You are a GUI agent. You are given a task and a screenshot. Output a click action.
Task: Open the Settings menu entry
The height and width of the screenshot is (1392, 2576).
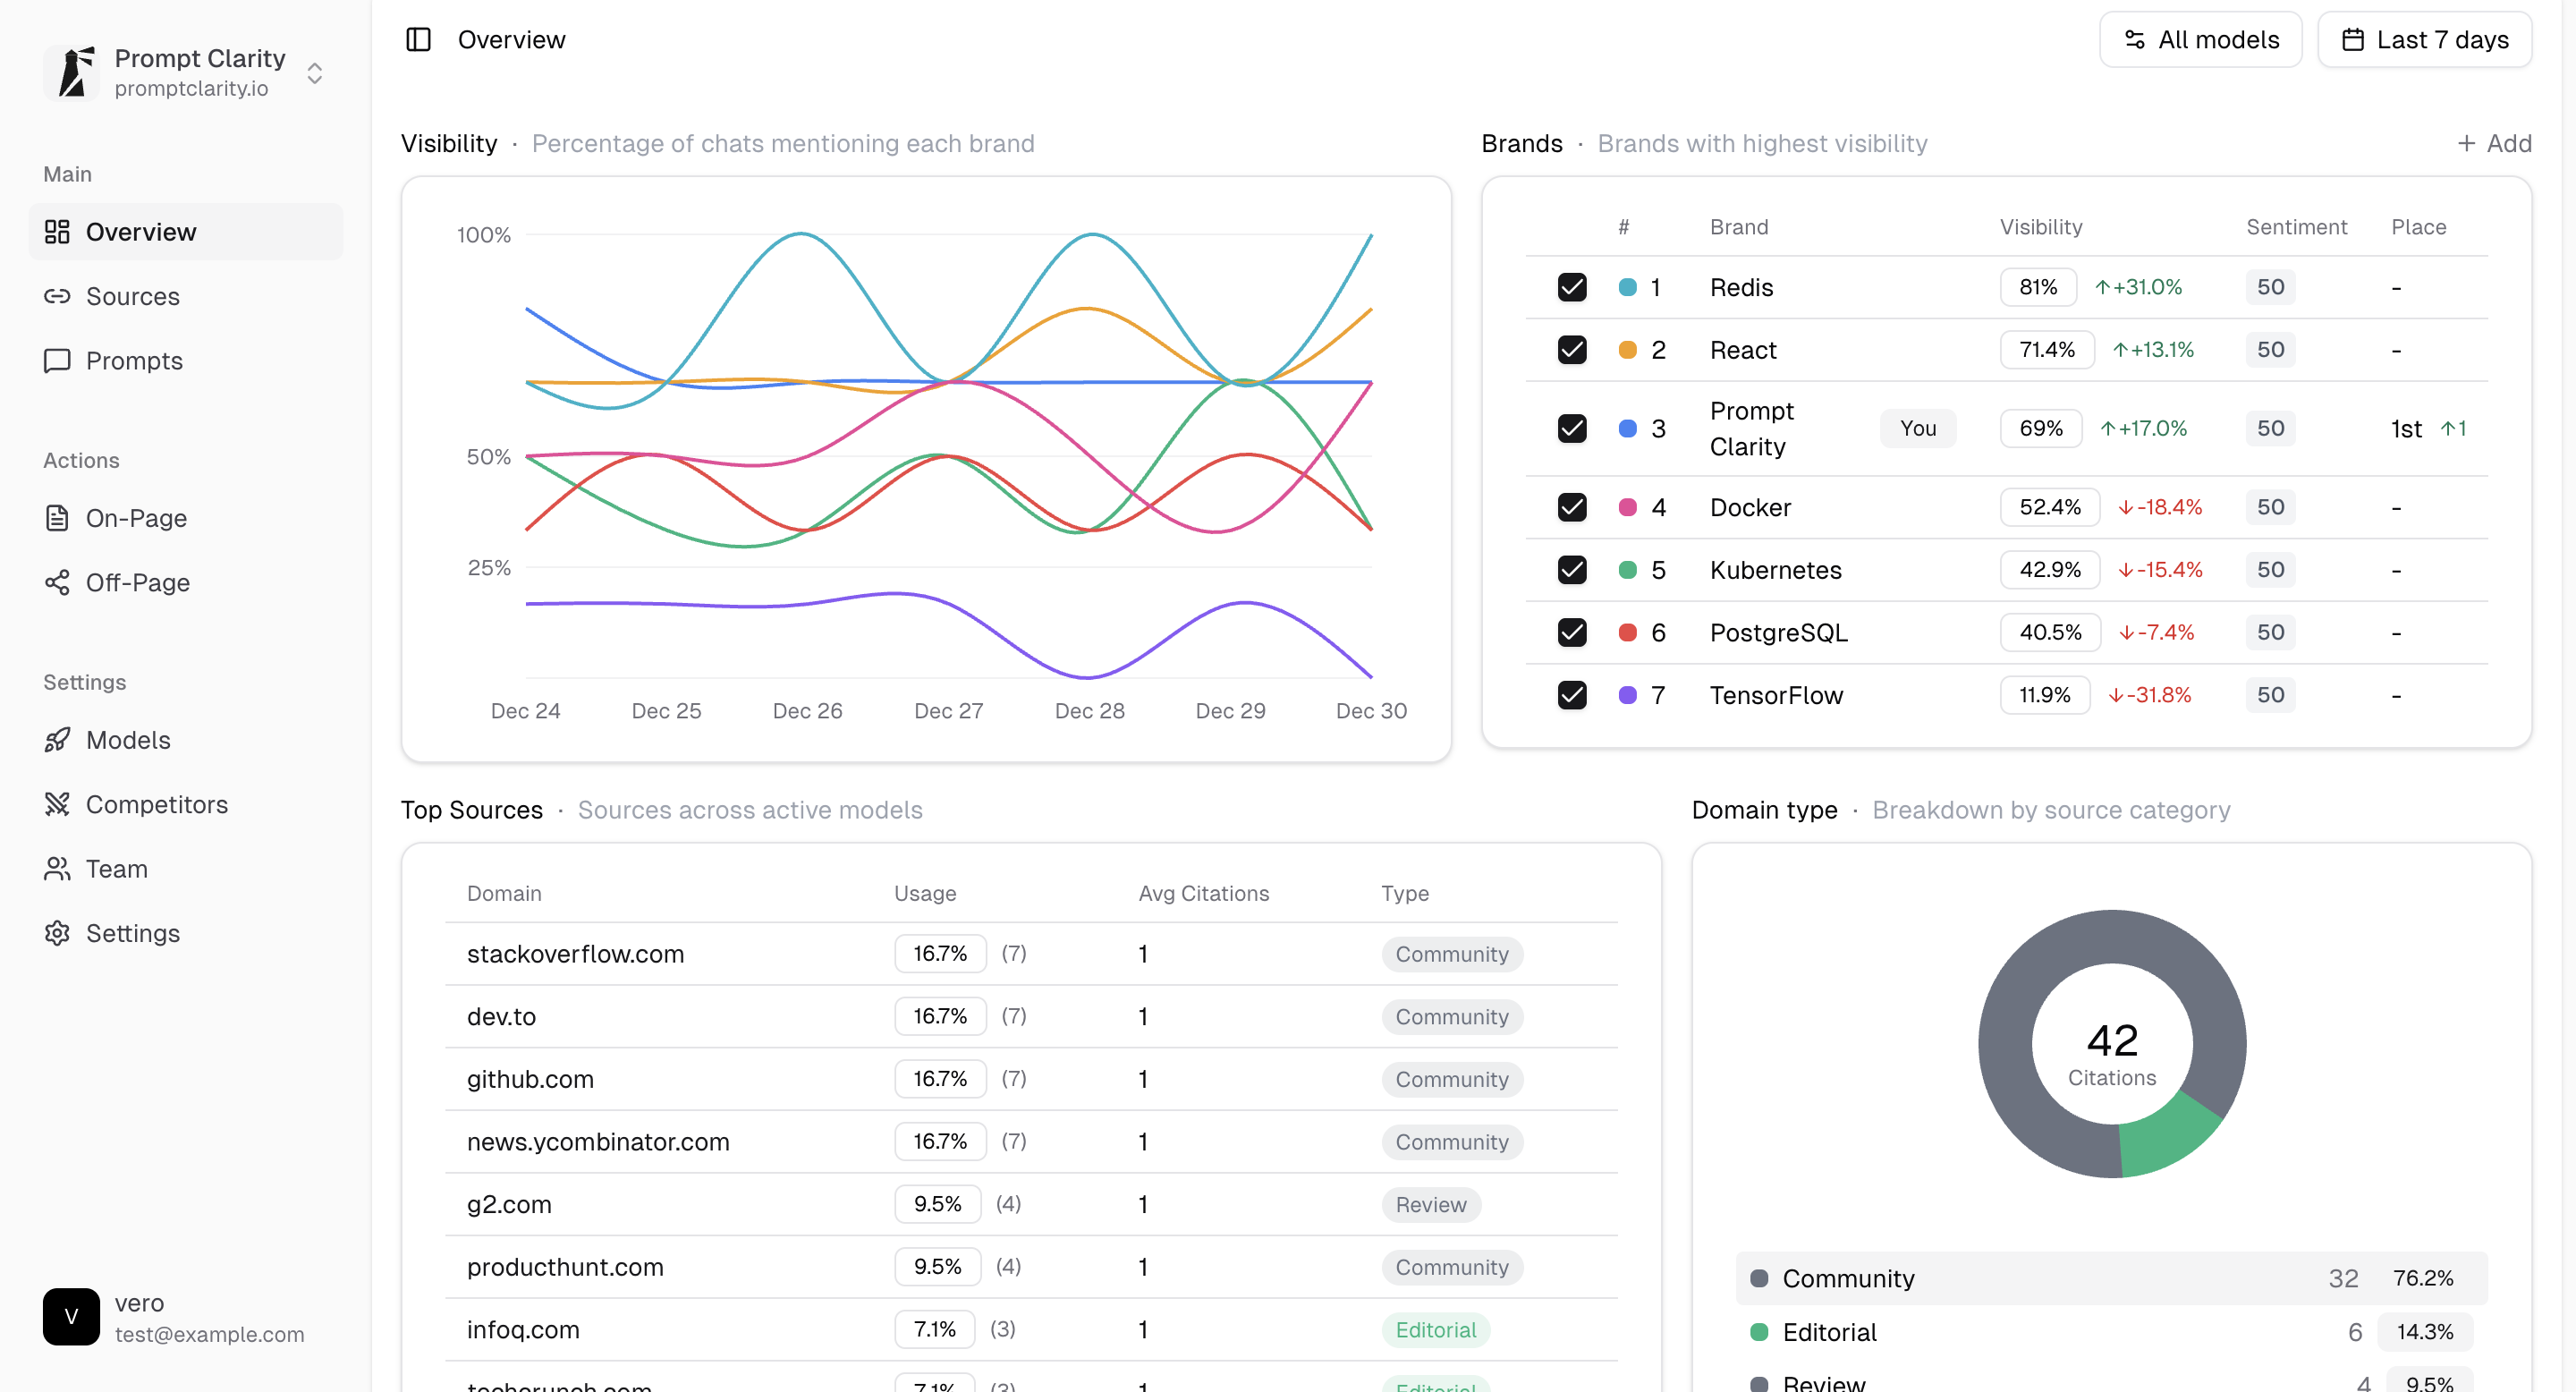tap(133, 933)
